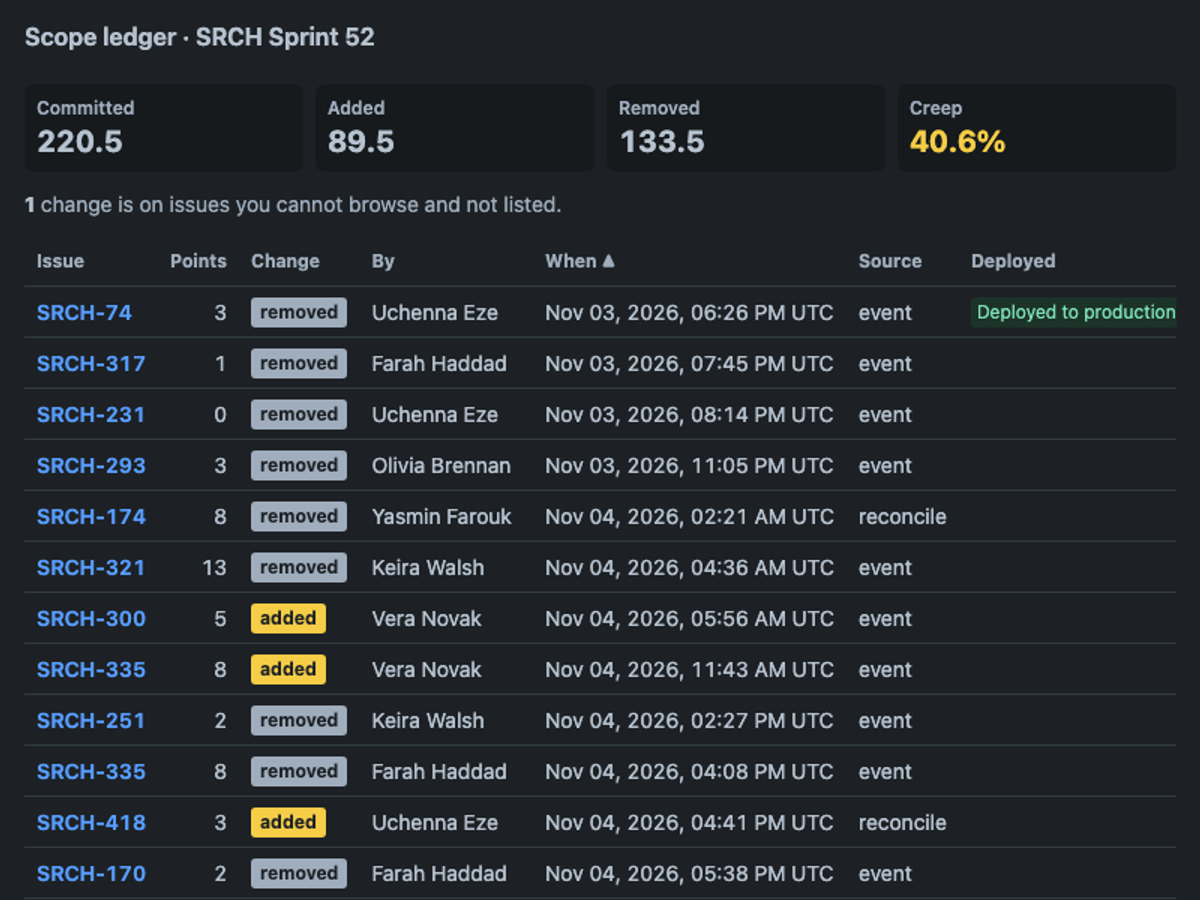Select Keira Walsh in SRCH-321 row

tap(428, 567)
